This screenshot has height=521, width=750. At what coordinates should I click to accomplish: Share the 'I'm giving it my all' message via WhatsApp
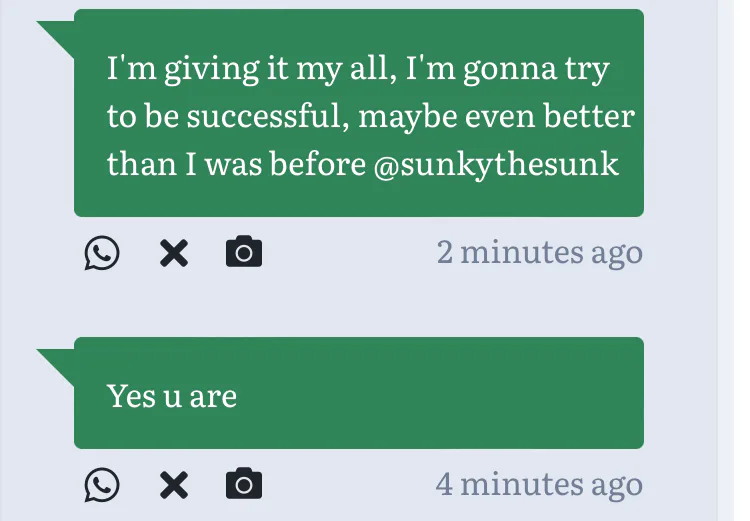pos(101,253)
